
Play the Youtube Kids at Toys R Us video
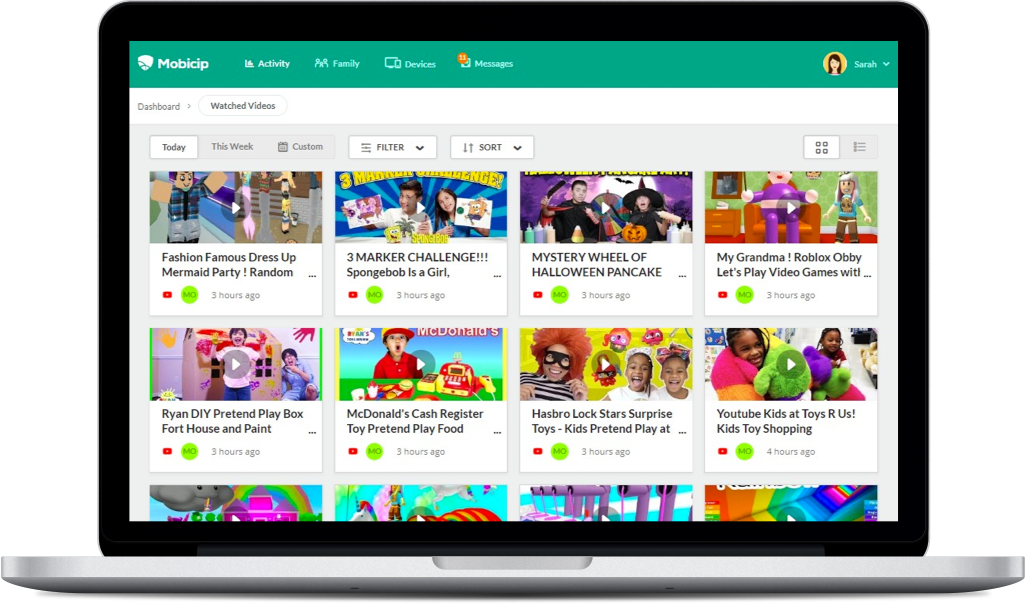[791, 364]
